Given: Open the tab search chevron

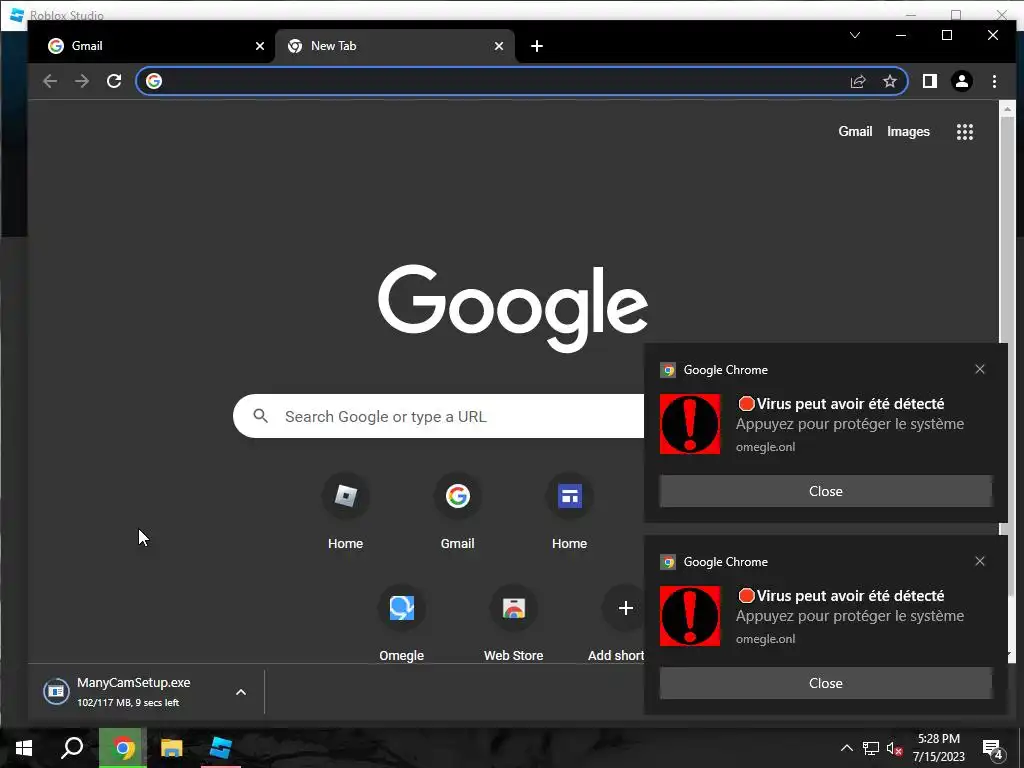Looking at the screenshot, I should (x=855, y=35).
